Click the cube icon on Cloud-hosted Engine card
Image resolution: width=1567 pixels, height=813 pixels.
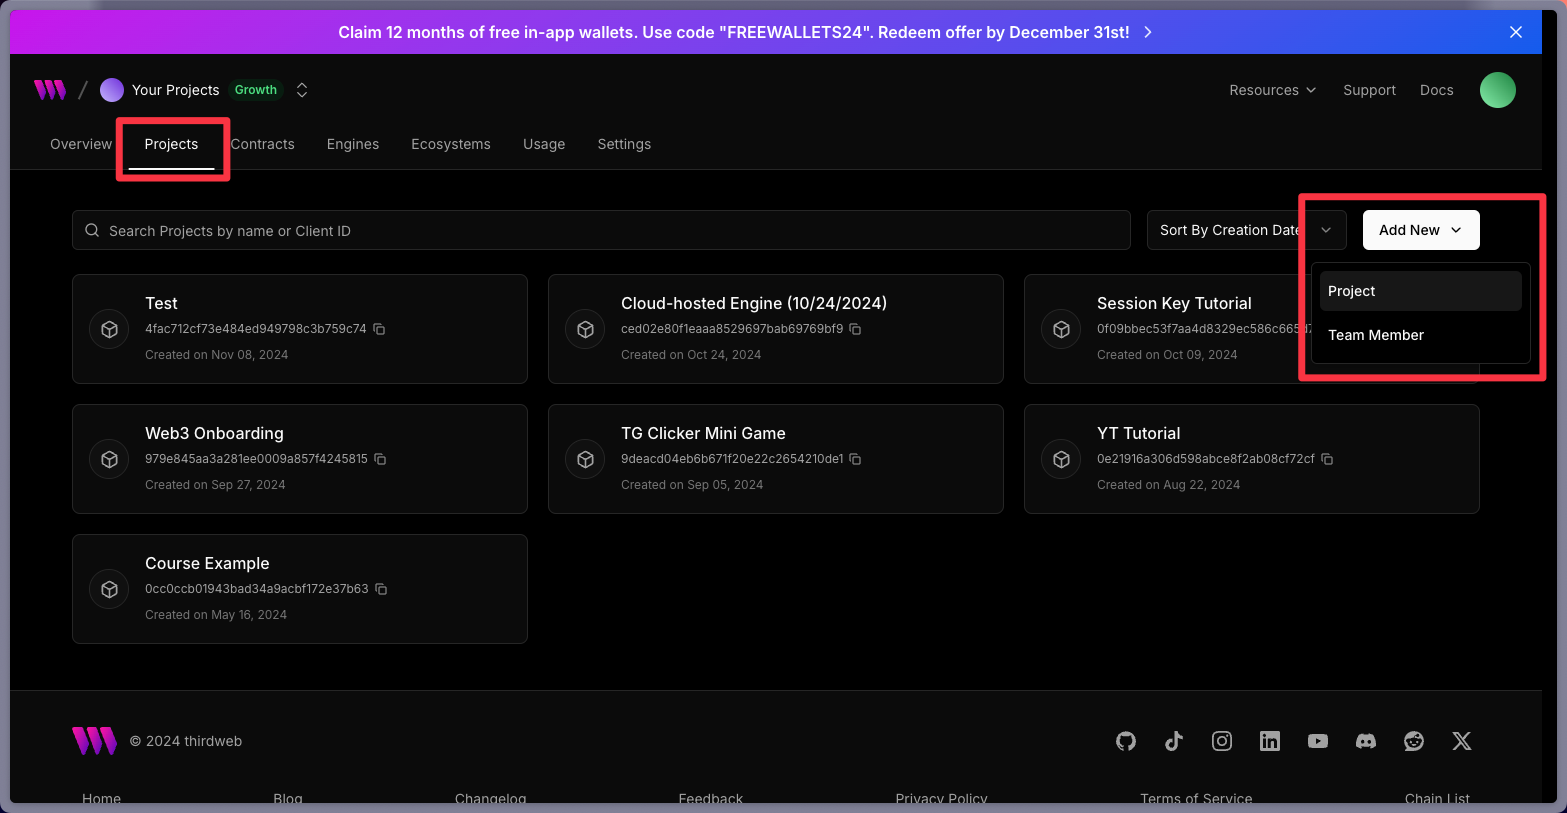pos(586,329)
